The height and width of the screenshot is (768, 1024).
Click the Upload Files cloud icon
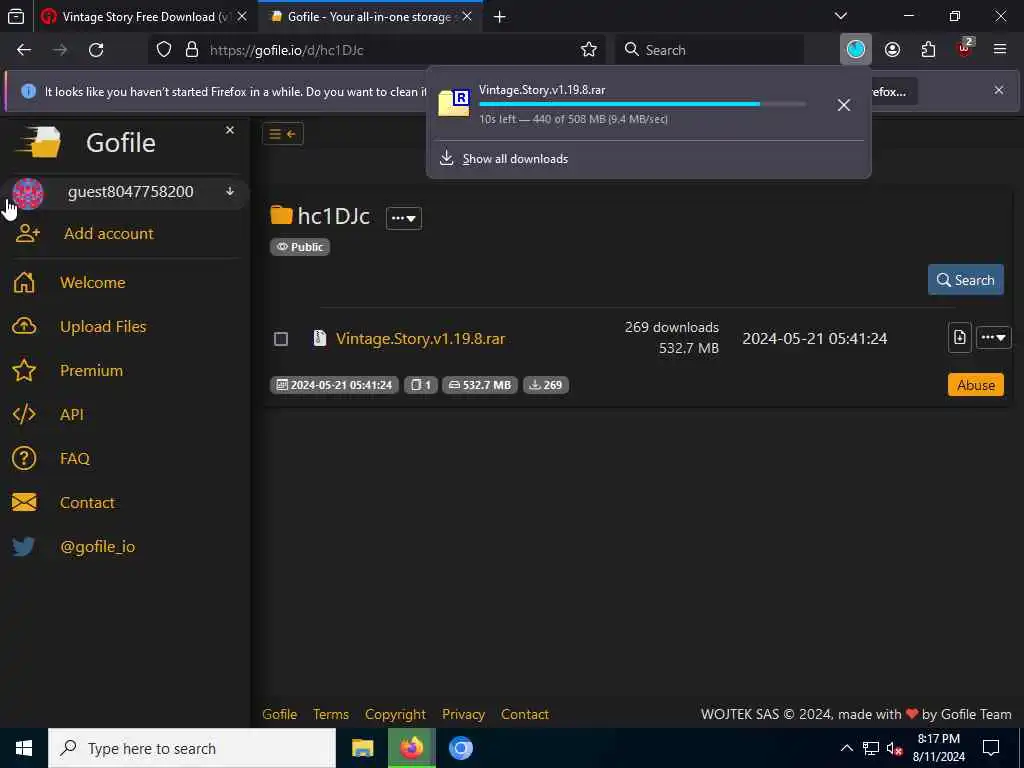tap(24, 326)
